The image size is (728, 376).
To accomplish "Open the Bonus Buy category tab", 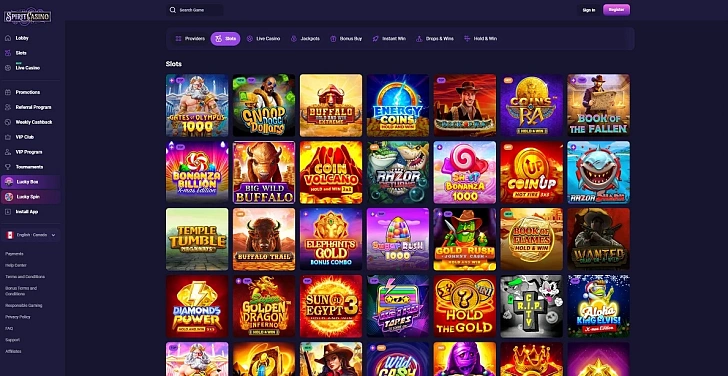I will 346,39.
